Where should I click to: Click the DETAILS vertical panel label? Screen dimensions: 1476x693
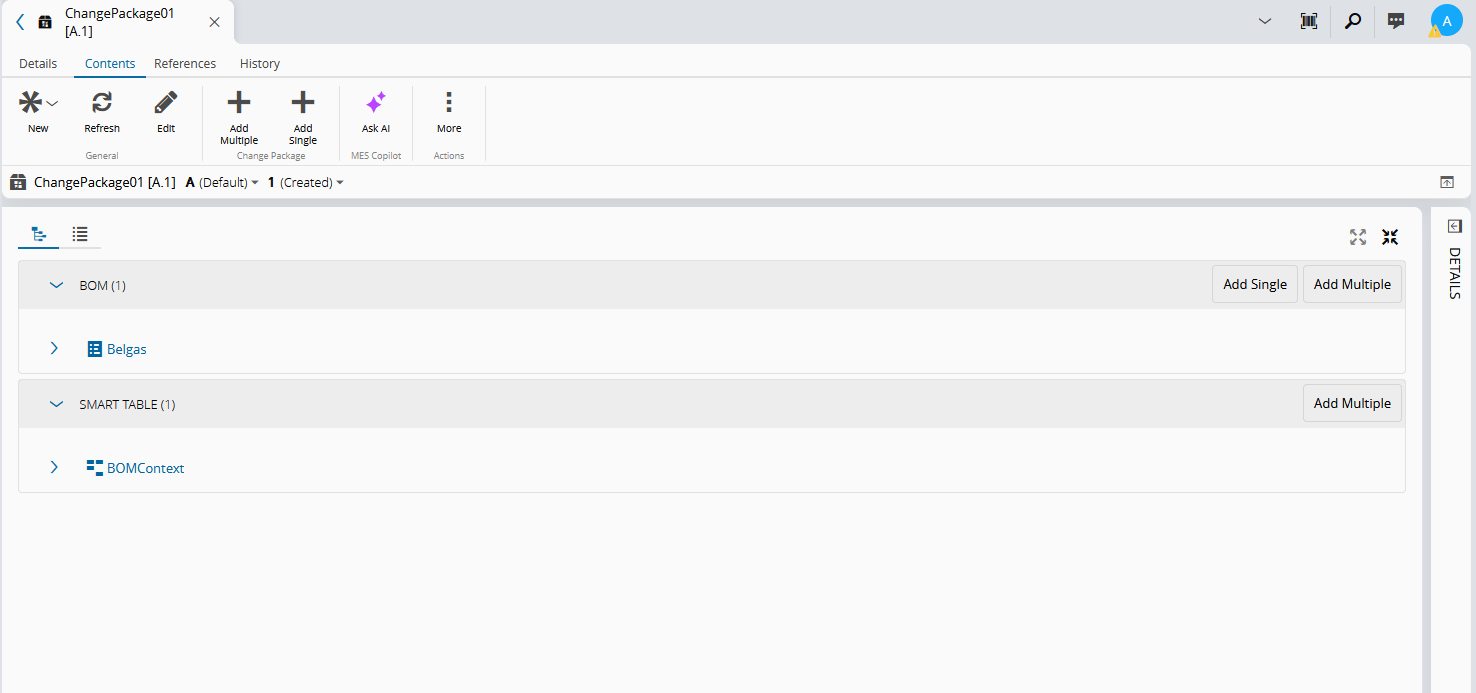(1454, 273)
